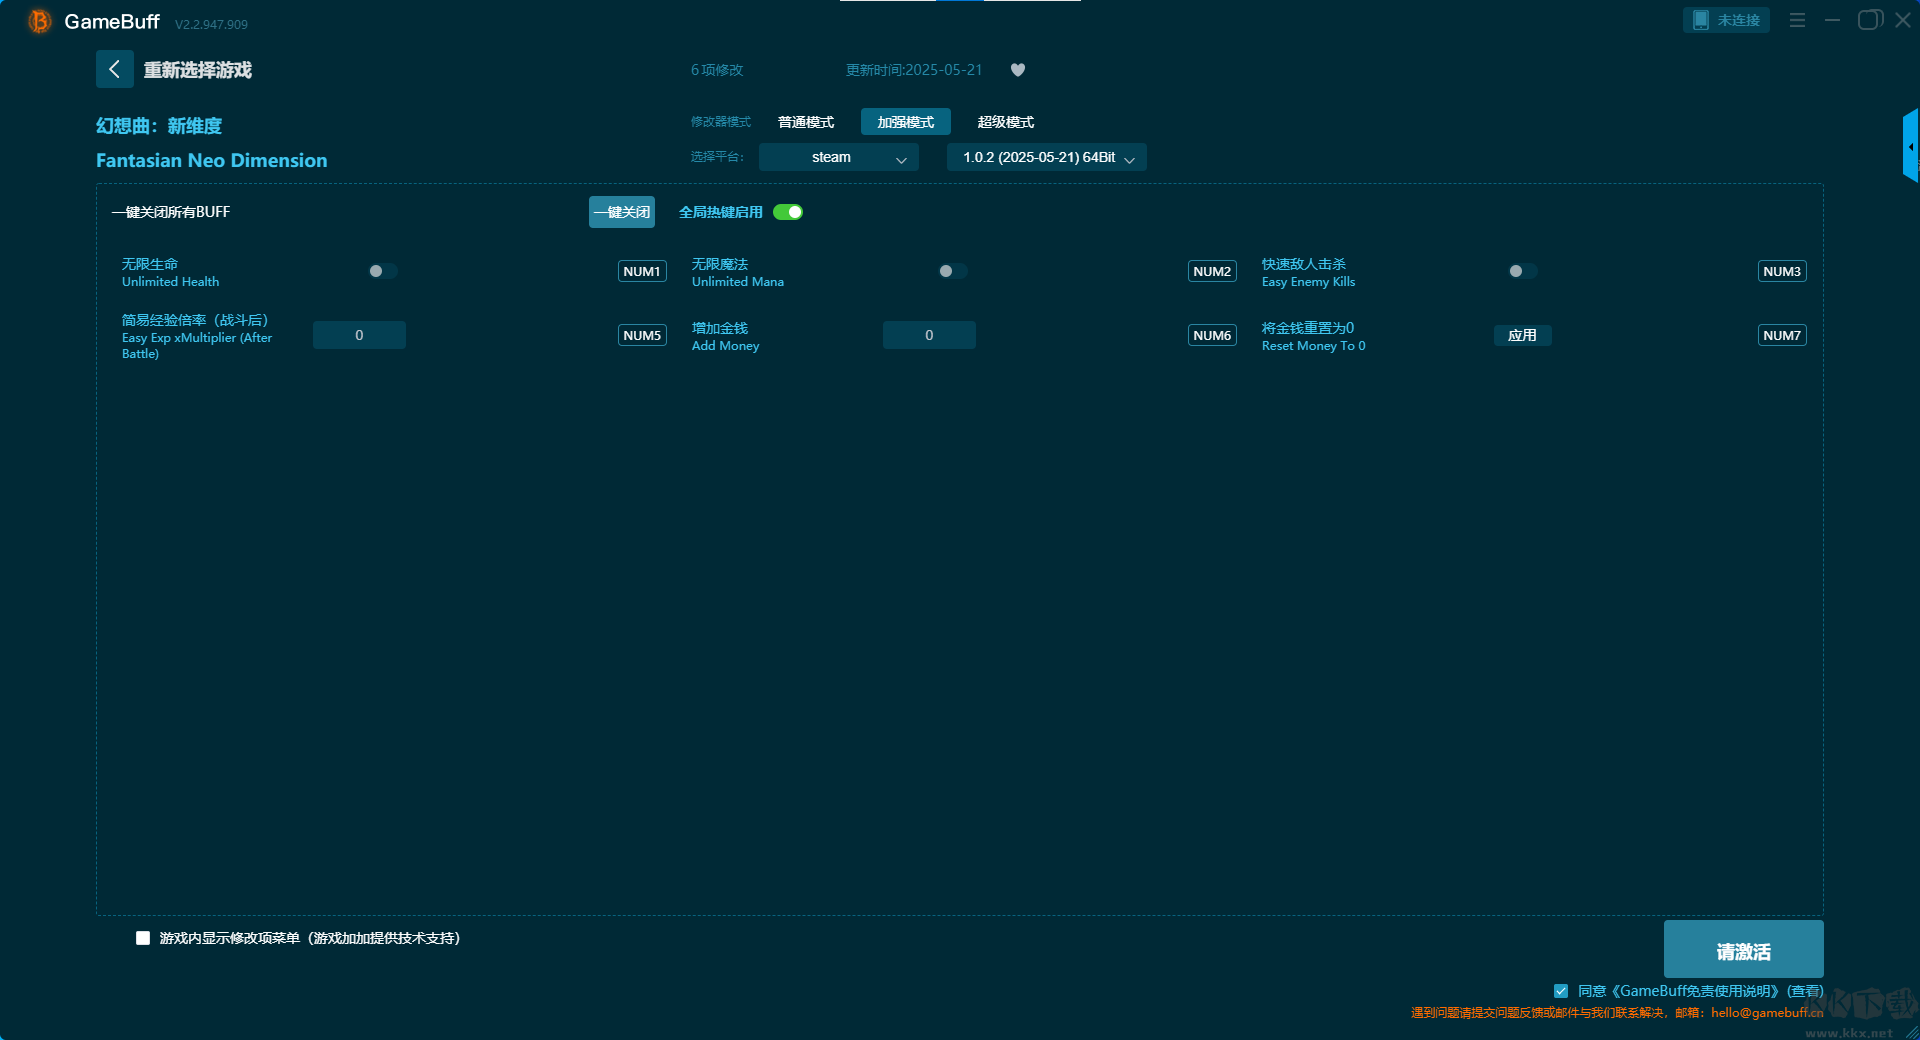Check the in-game modifier menu checkbox
This screenshot has height=1040, width=1920.
[143, 938]
